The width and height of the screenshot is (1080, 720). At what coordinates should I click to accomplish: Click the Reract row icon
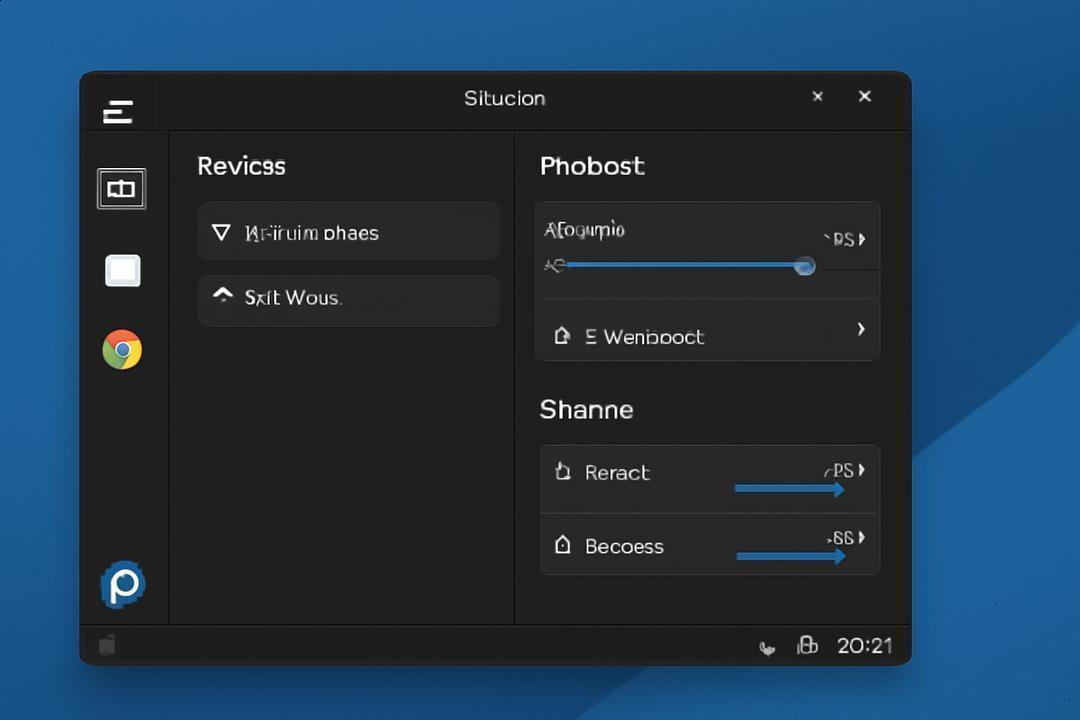(563, 471)
